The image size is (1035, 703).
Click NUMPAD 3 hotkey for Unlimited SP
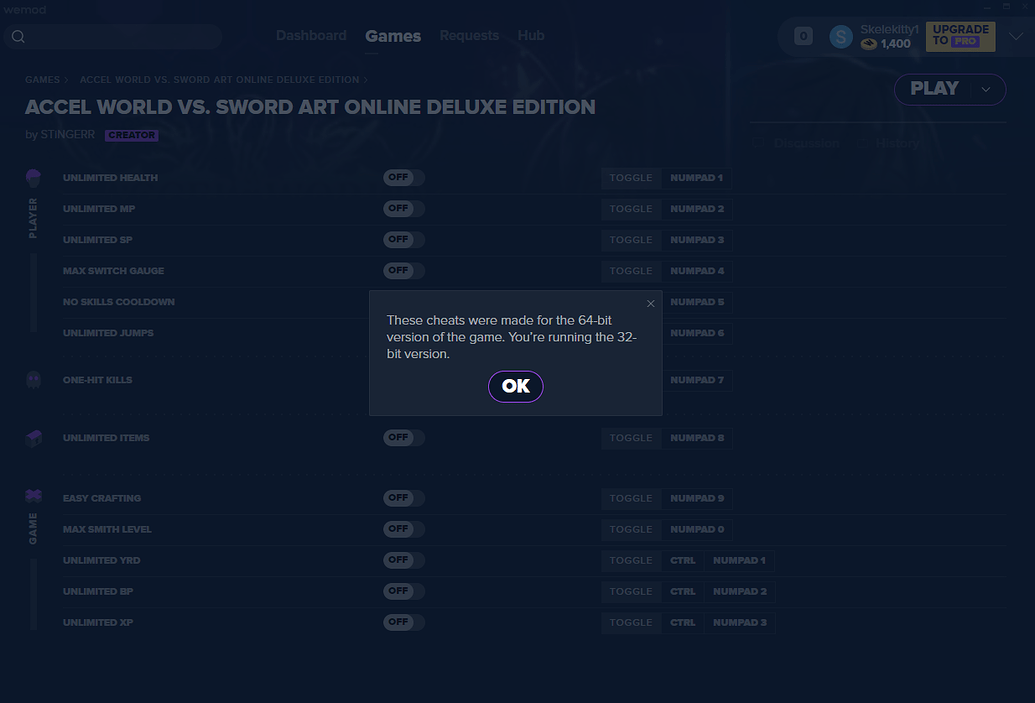tap(697, 240)
